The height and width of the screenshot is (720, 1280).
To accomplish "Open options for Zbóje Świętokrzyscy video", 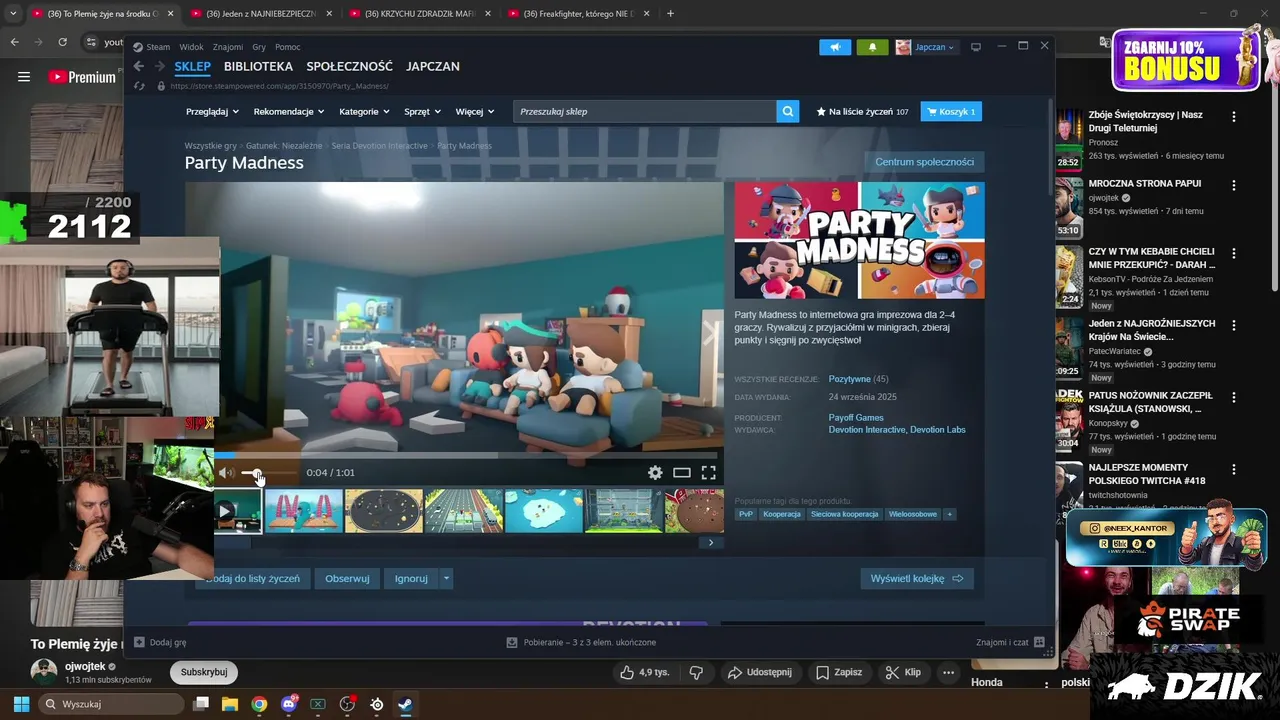I will pos(1233,117).
